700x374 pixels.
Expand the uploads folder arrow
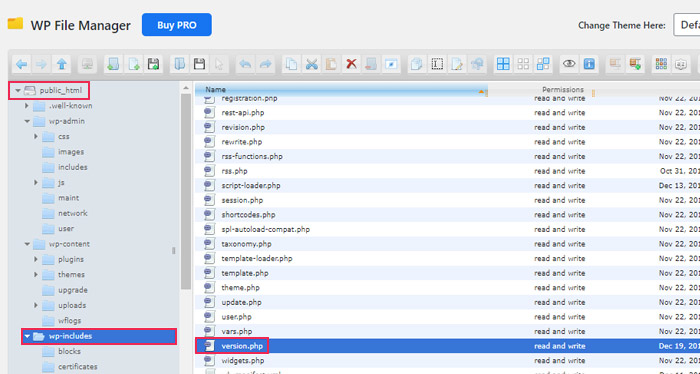36,305
